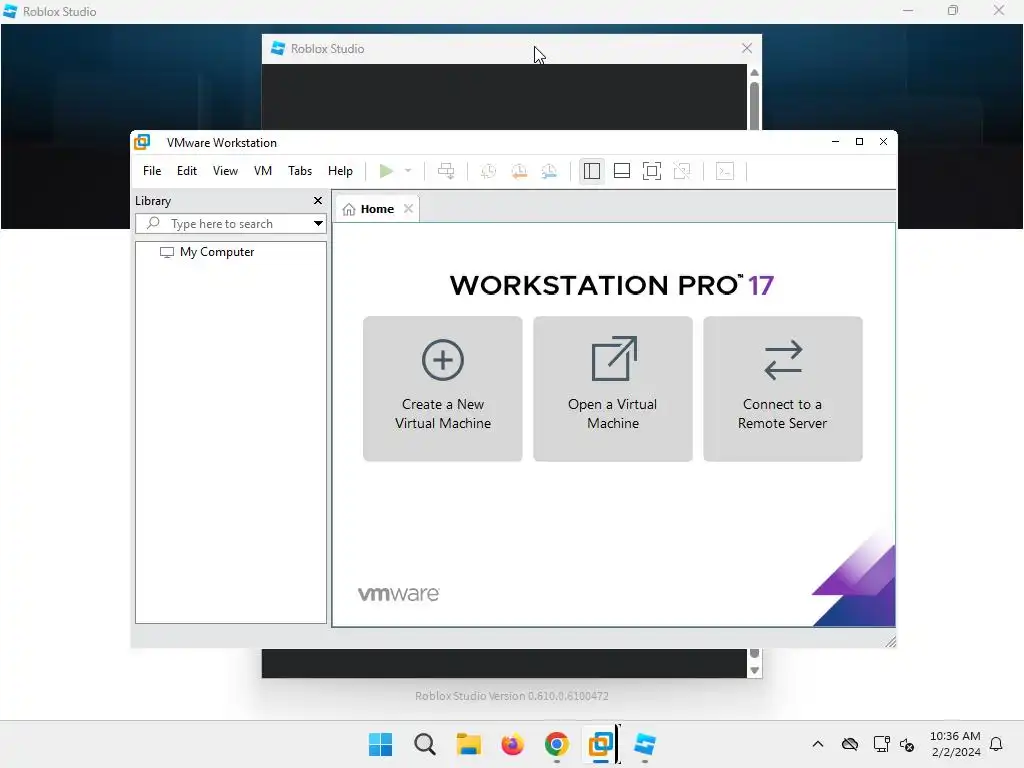Click Send Ctrl+Alt+Del toolbar icon
Viewport: 1024px width, 768px height.
(446, 171)
